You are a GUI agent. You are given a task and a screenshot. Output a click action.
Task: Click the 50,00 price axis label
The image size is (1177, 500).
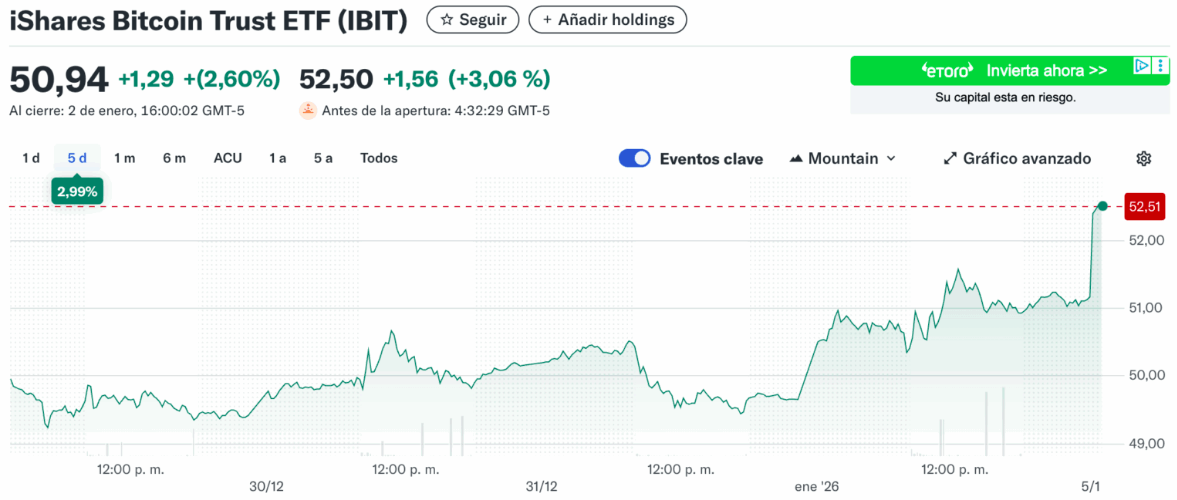coord(1145,375)
